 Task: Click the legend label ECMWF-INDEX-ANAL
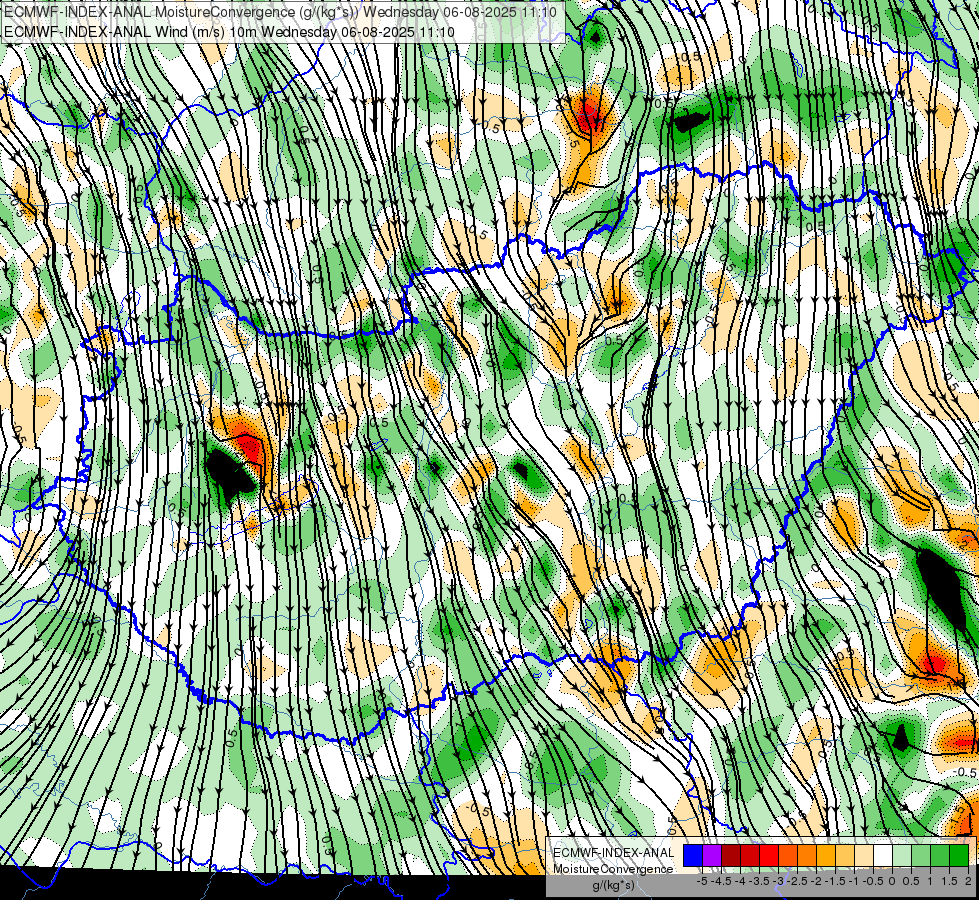(x=614, y=853)
